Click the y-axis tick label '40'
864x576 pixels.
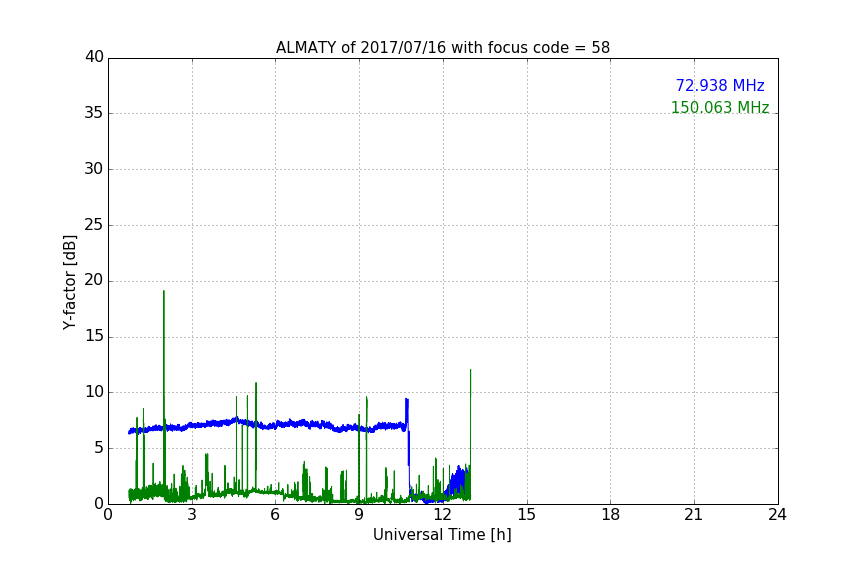94,57
